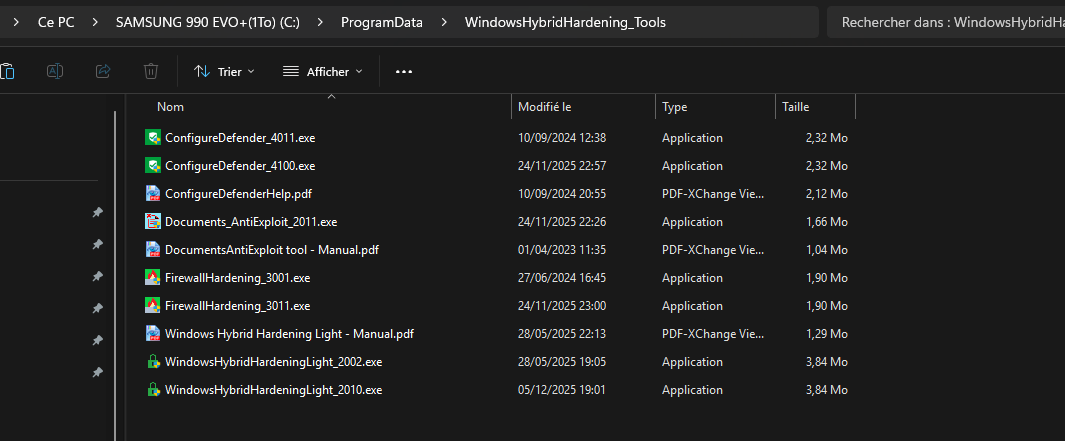Click the 2,12 Mo size cell
Viewport: 1065px width, 441px height.
(827, 194)
